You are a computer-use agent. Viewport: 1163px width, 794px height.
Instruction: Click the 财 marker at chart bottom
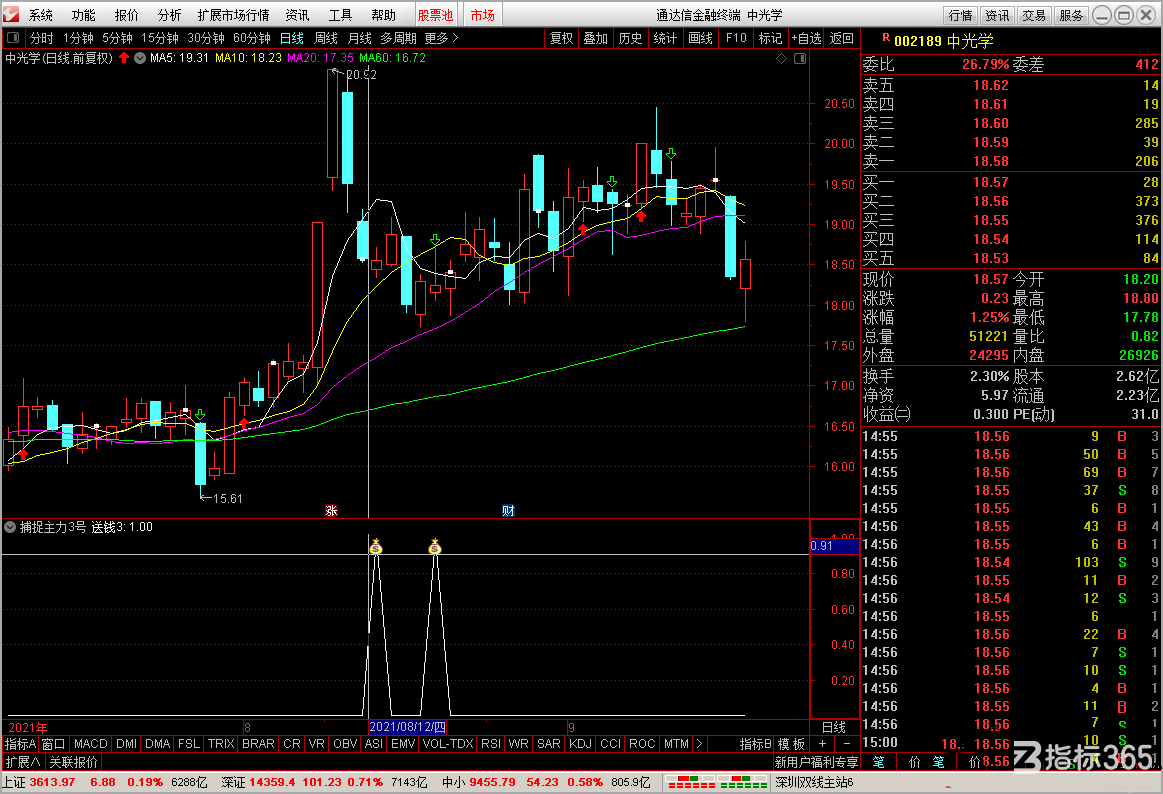[508, 510]
